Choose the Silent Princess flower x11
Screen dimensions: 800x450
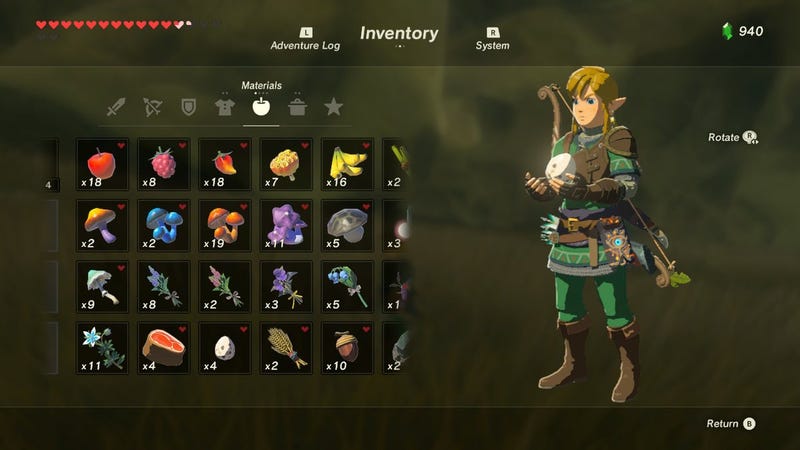click(x=102, y=348)
